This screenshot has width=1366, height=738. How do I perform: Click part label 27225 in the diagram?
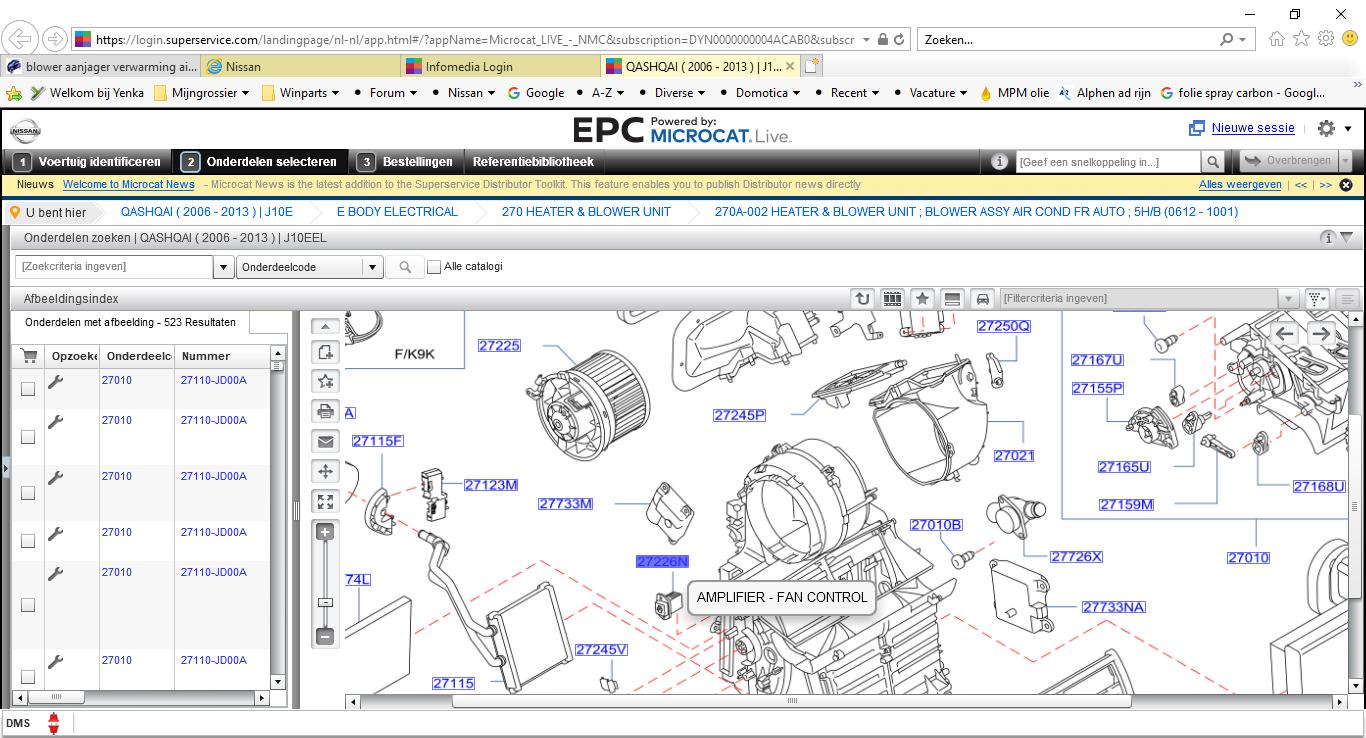499,346
